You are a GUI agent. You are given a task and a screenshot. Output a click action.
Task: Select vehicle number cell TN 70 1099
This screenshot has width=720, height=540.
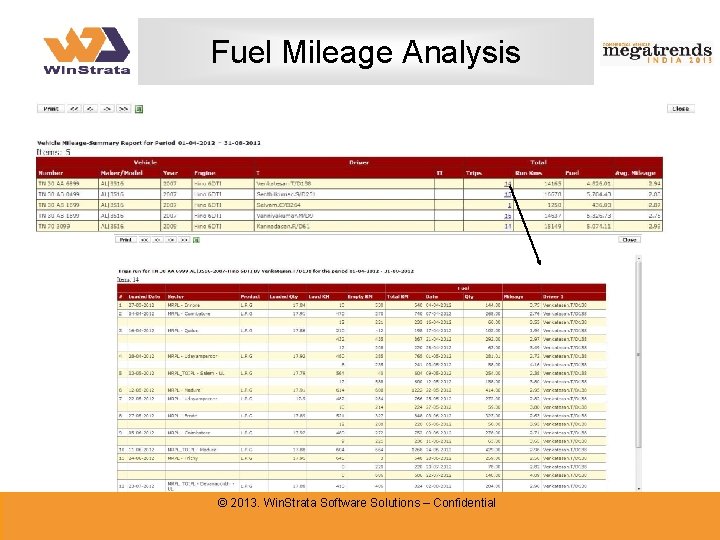(x=67, y=226)
